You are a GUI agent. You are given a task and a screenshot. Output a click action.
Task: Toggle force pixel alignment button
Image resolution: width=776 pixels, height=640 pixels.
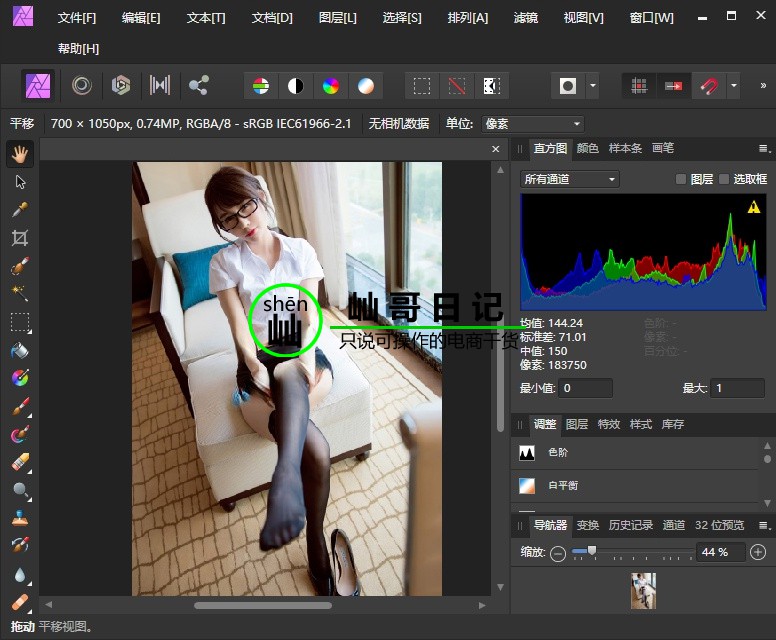click(x=674, y=86)
